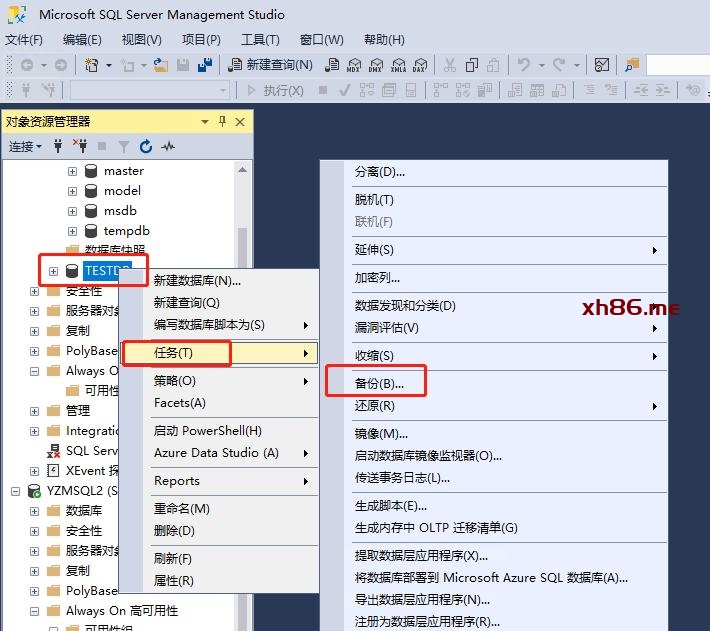
Task: Choose 还原(R) in the submenu
Action: pyautogui.click(x=375, y=406)
